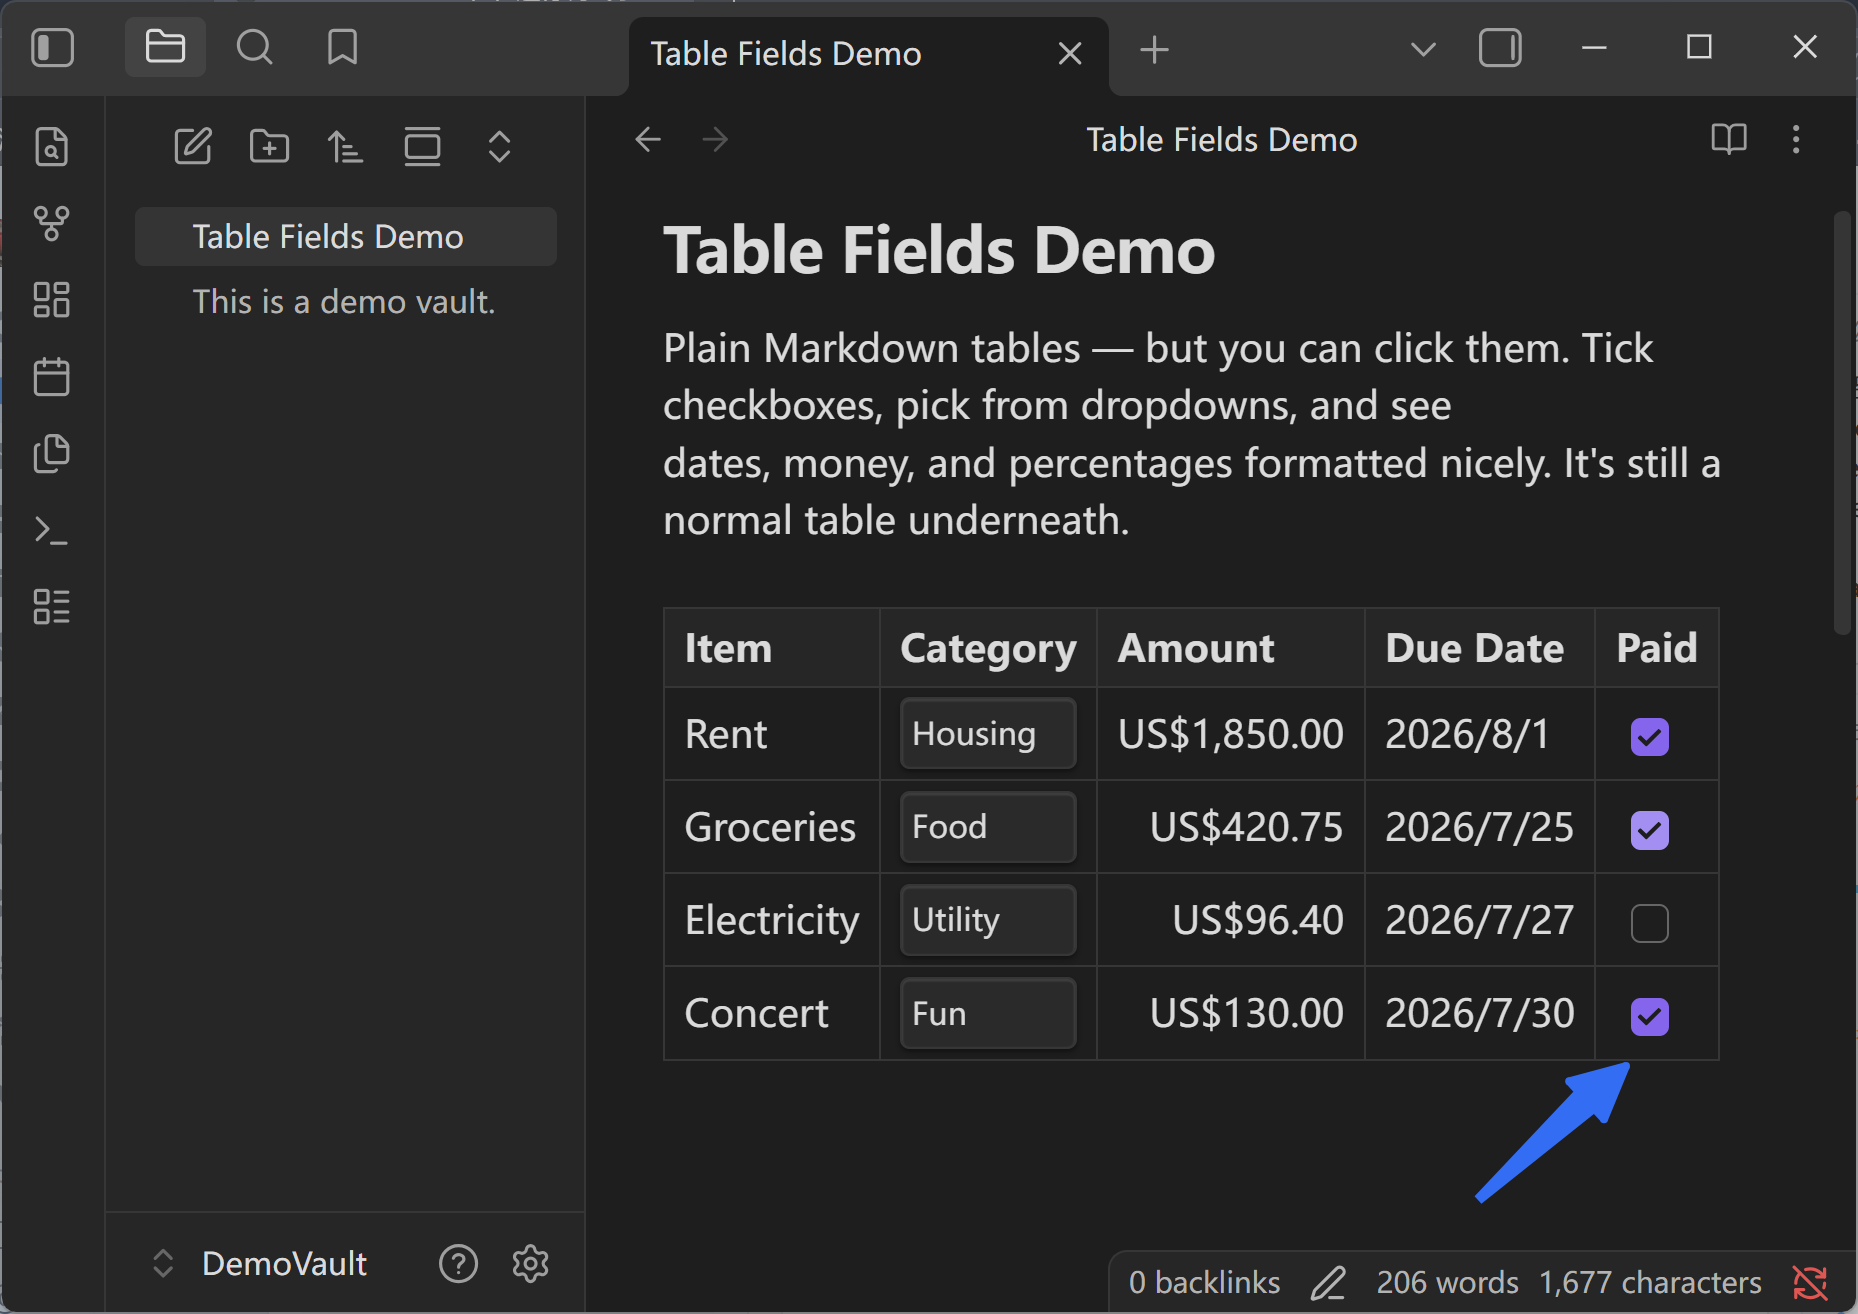Open today's daily note calendar icon
Viewport: 1858px width, 1314px height.
tap(51, 377)
